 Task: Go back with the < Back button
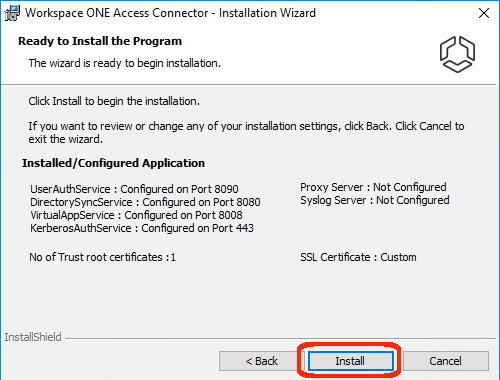[x=261, y=361]
